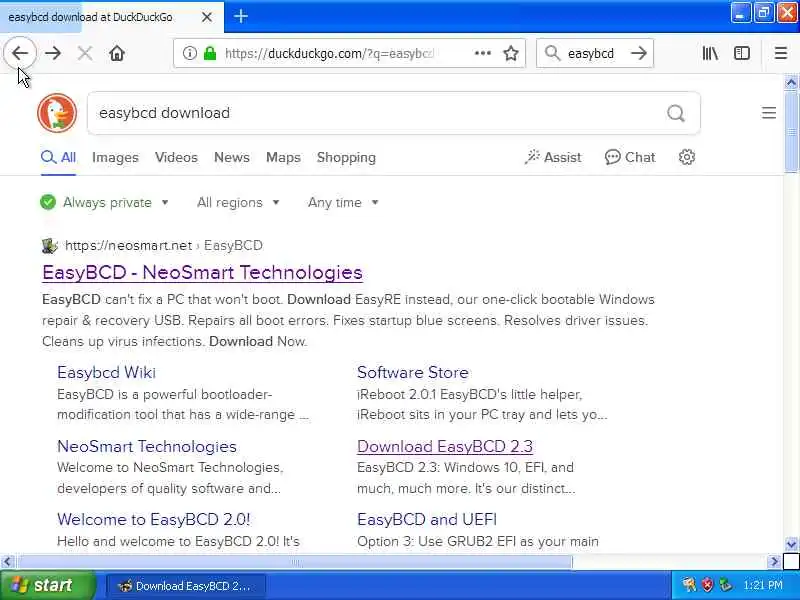Switch to the News tab
This screenshot has width=800, height=600.
pos(232,157)
